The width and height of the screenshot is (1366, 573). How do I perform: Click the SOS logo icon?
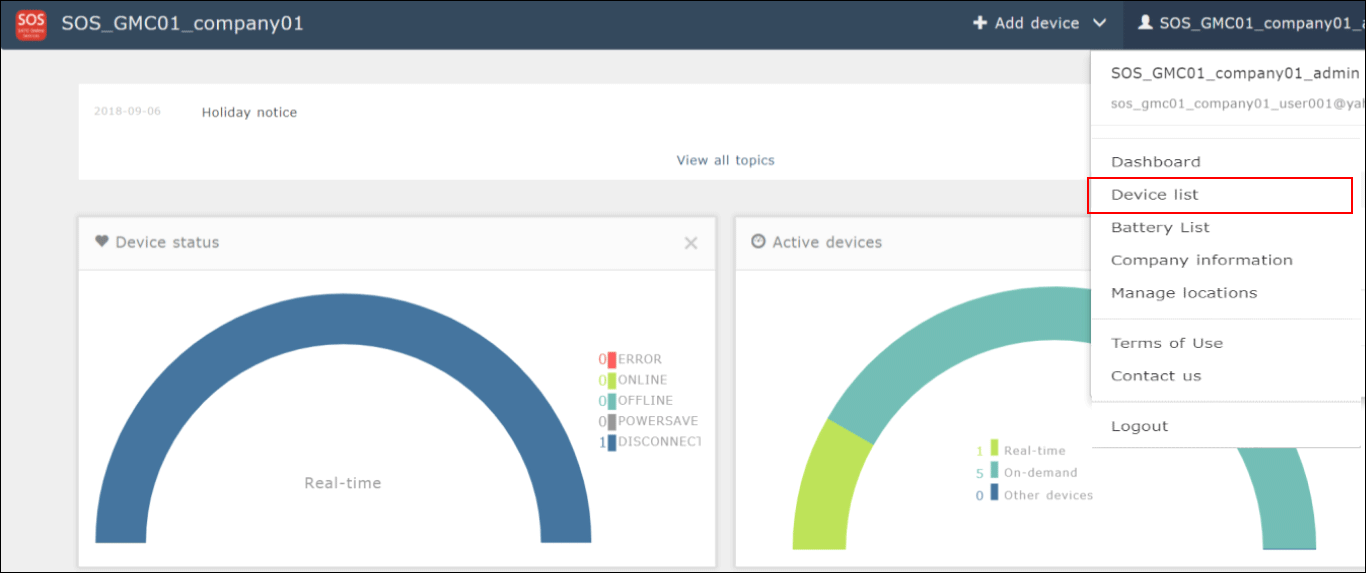[x=30, y=24]
